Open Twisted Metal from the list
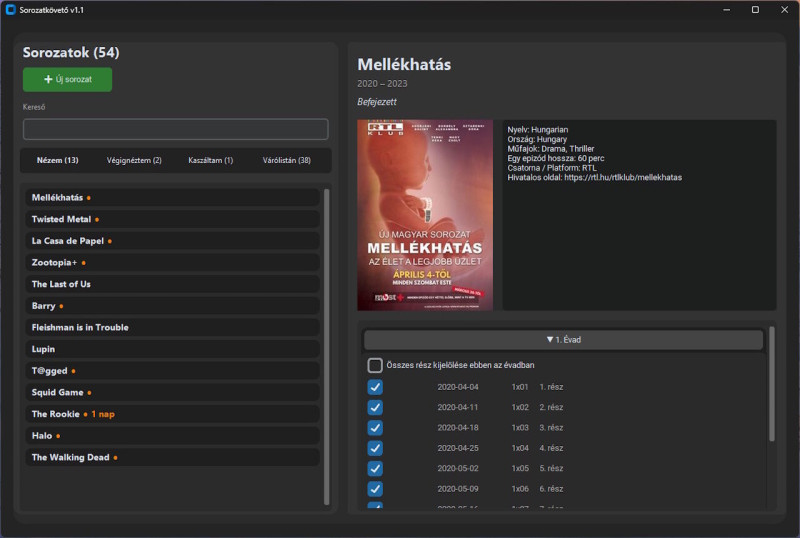The width and height of the screenshot is (800, 538). pos(172,219)
